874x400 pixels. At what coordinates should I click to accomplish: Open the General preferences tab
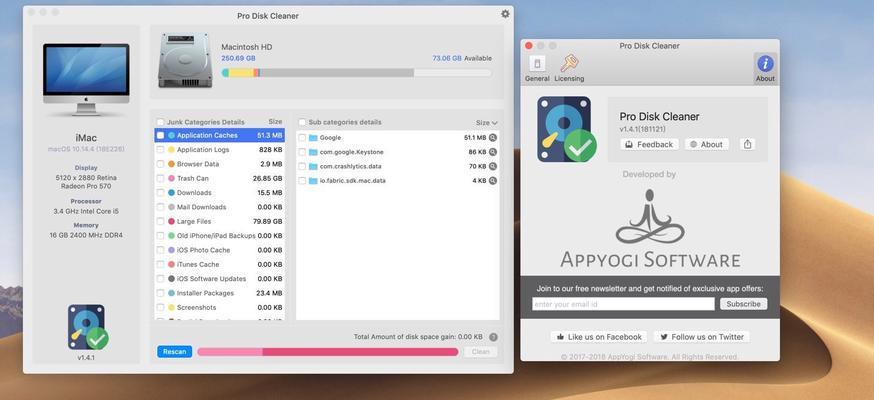pos(537,69)
